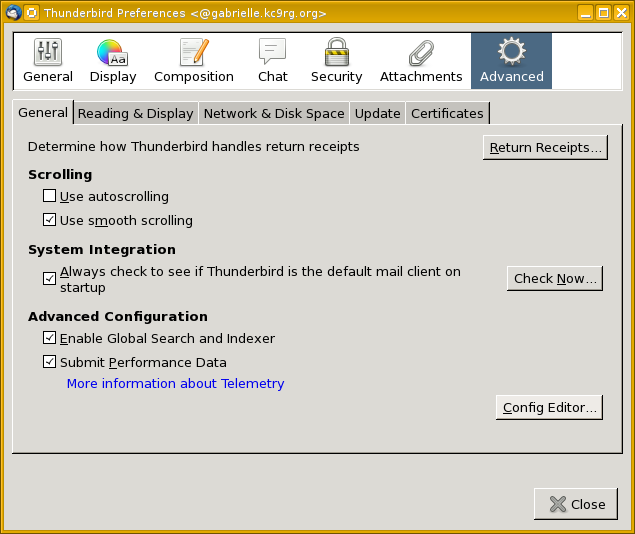Toggle the always check default mail client checkbox
The width and height of the screenshot is (635, 534).
[x=49, y=279]
